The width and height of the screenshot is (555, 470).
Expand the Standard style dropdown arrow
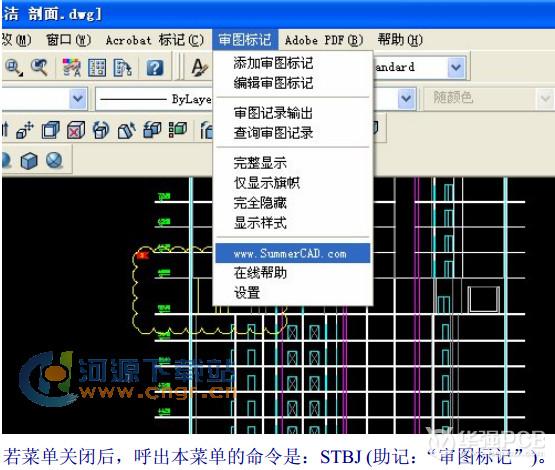tap(456, 67)
